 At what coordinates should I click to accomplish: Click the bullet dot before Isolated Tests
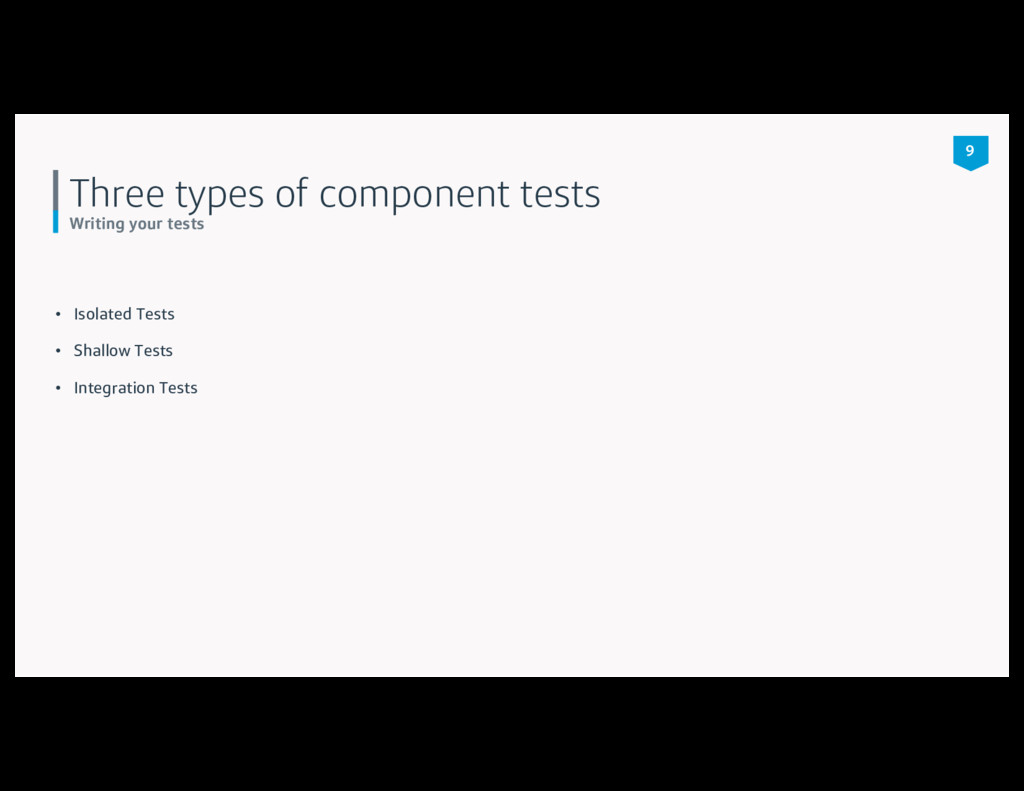[58, 314]
